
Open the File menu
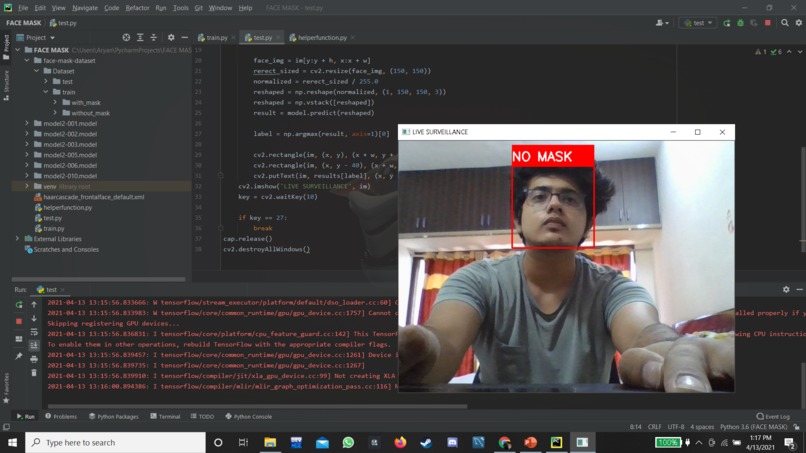tap(23, 8)
